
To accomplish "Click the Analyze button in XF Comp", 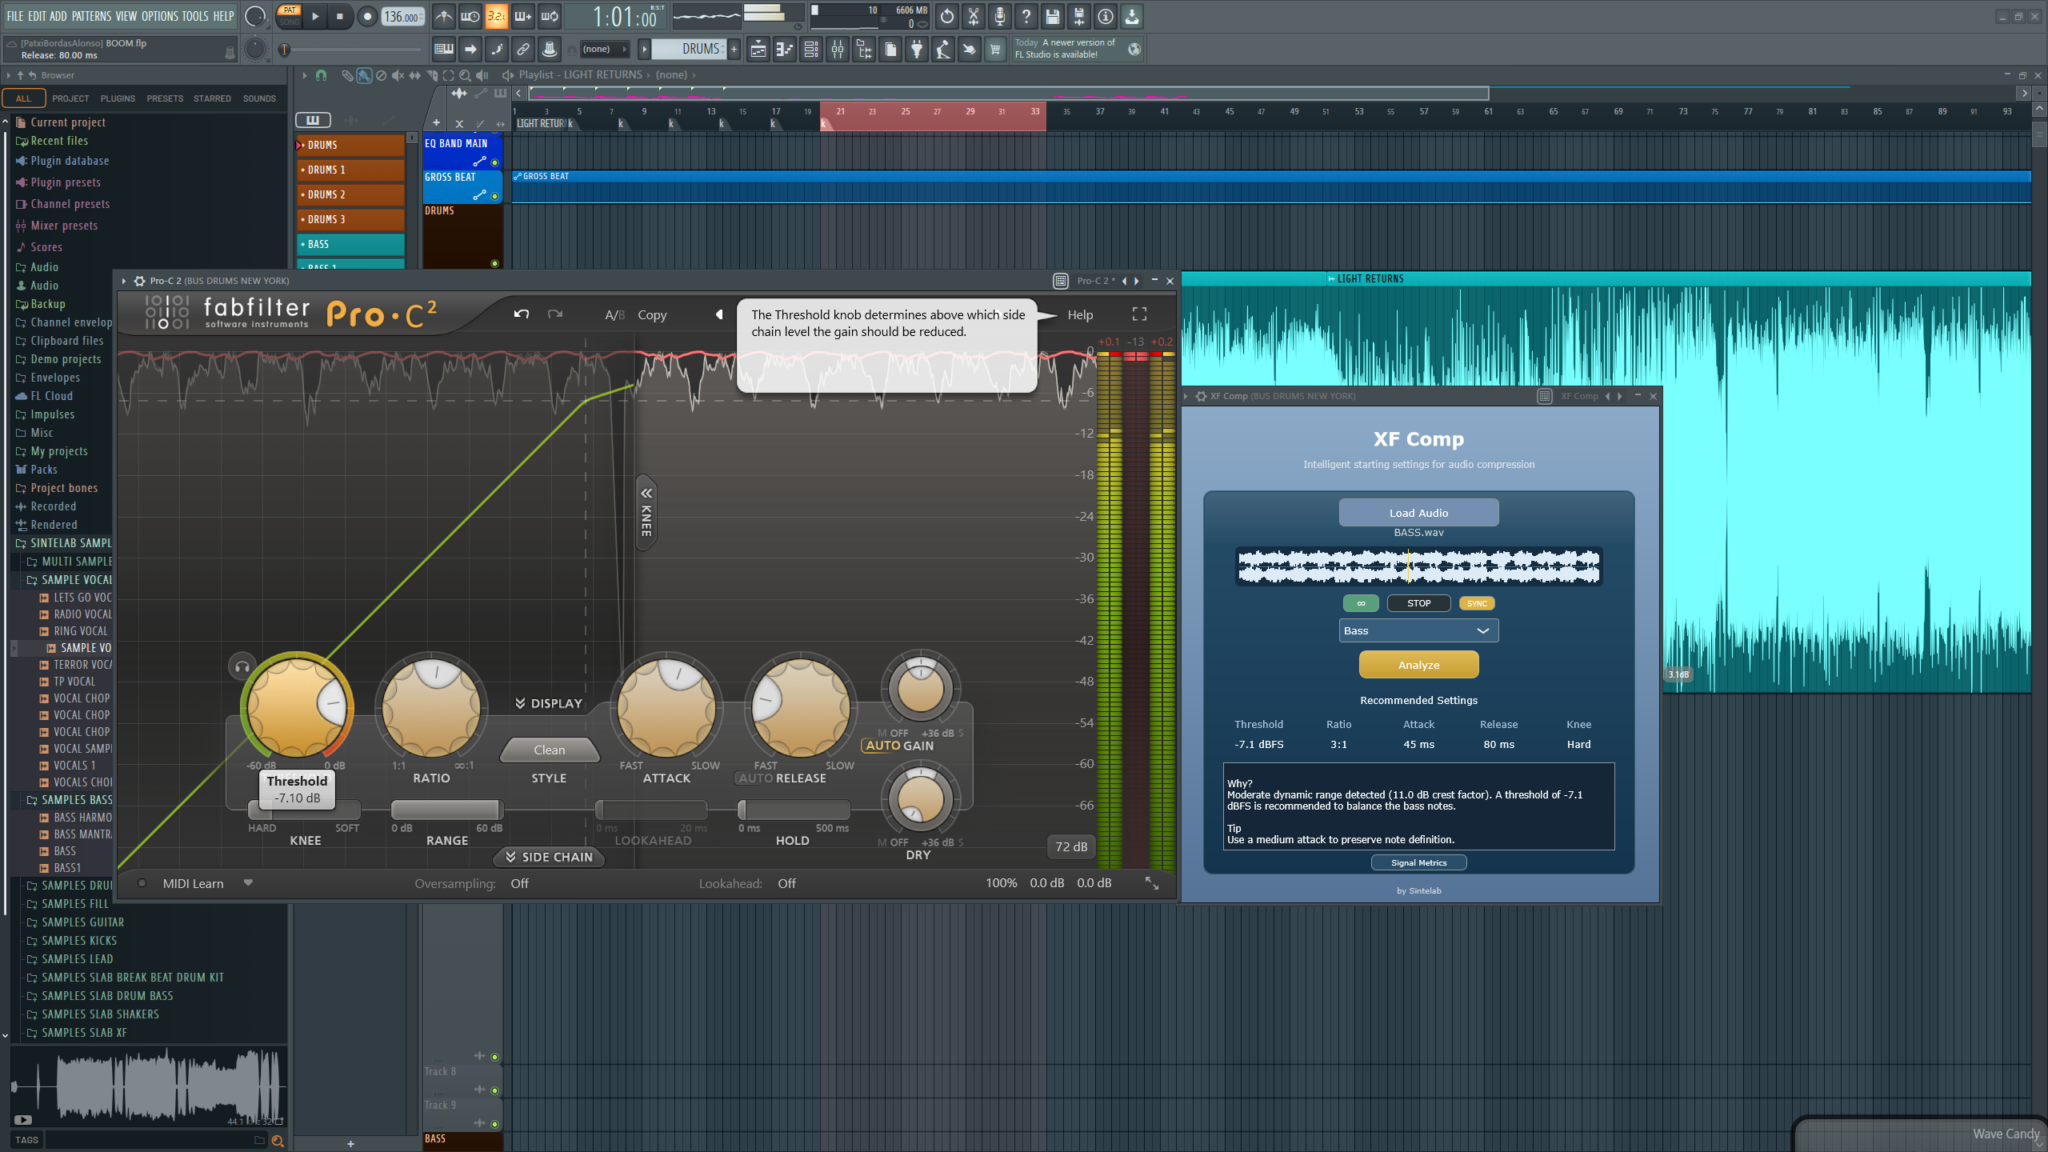I will [1418, 665].
